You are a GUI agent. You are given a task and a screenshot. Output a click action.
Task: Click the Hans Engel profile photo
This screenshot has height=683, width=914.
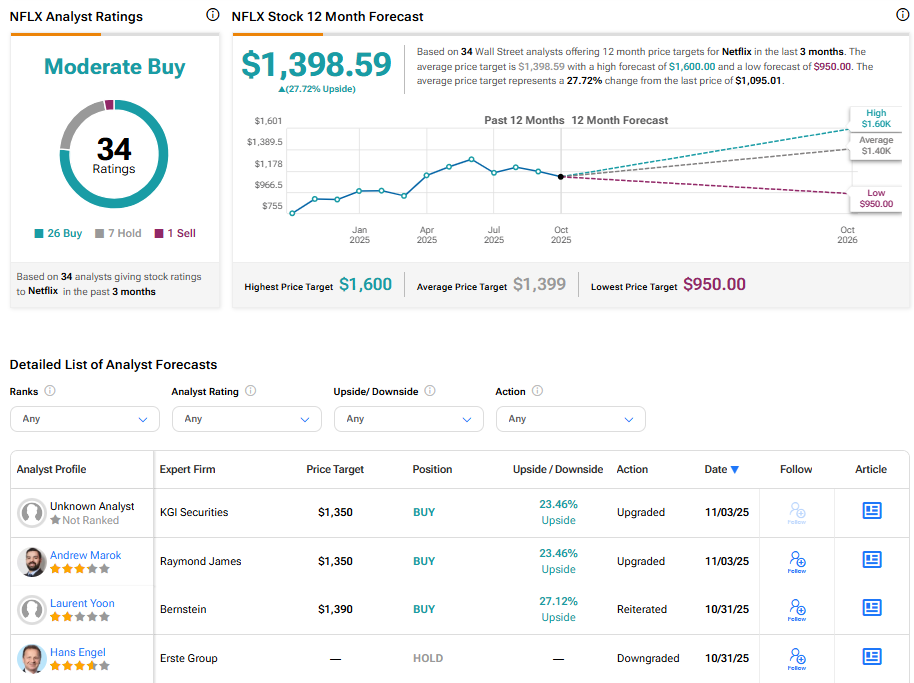[x=32, y=658]
